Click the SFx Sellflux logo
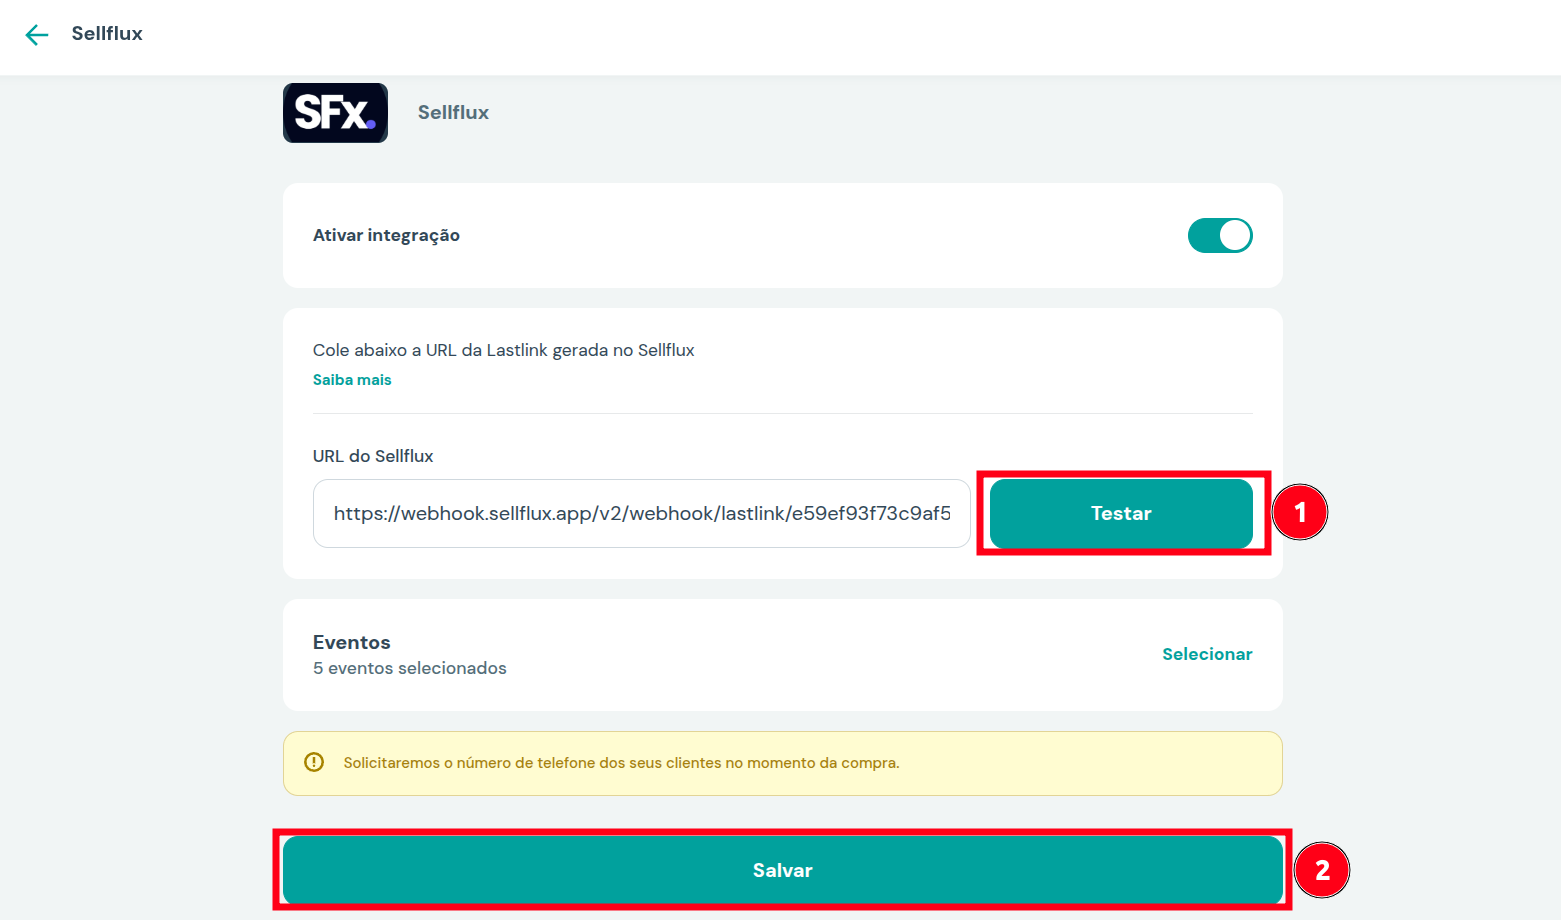The height and width of the screenshot is (920, 1561). coord(335,113)
